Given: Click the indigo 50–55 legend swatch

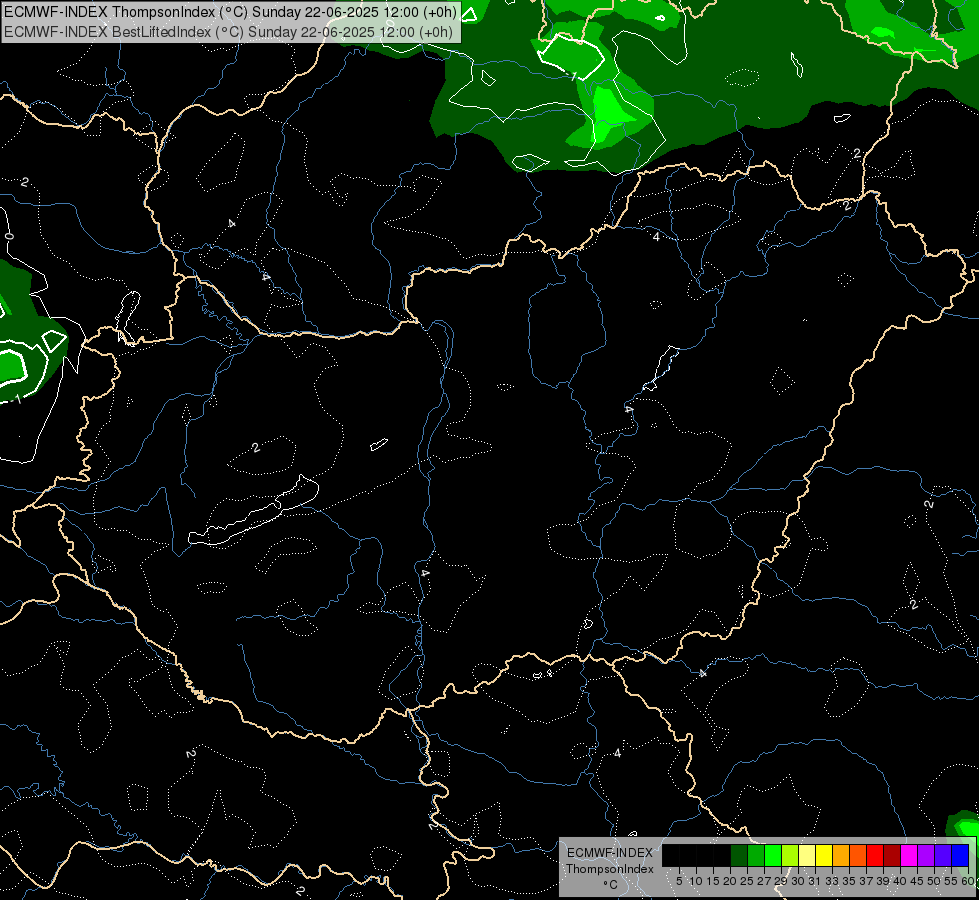Looking at the screenshot, I should 943,855.
